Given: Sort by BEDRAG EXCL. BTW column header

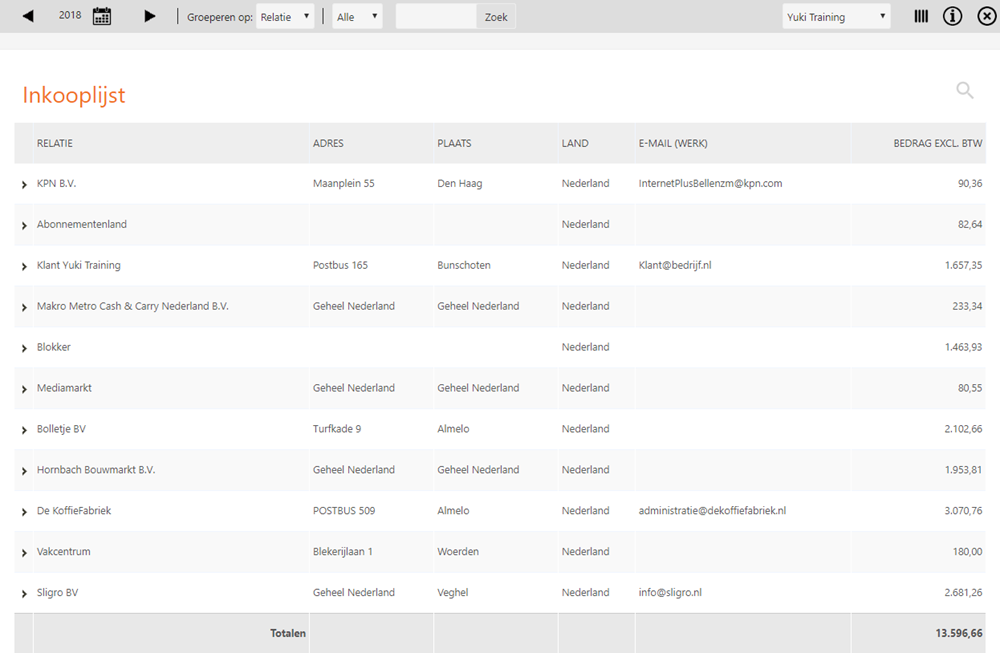Looking at the screenshot, I should 938,143.
